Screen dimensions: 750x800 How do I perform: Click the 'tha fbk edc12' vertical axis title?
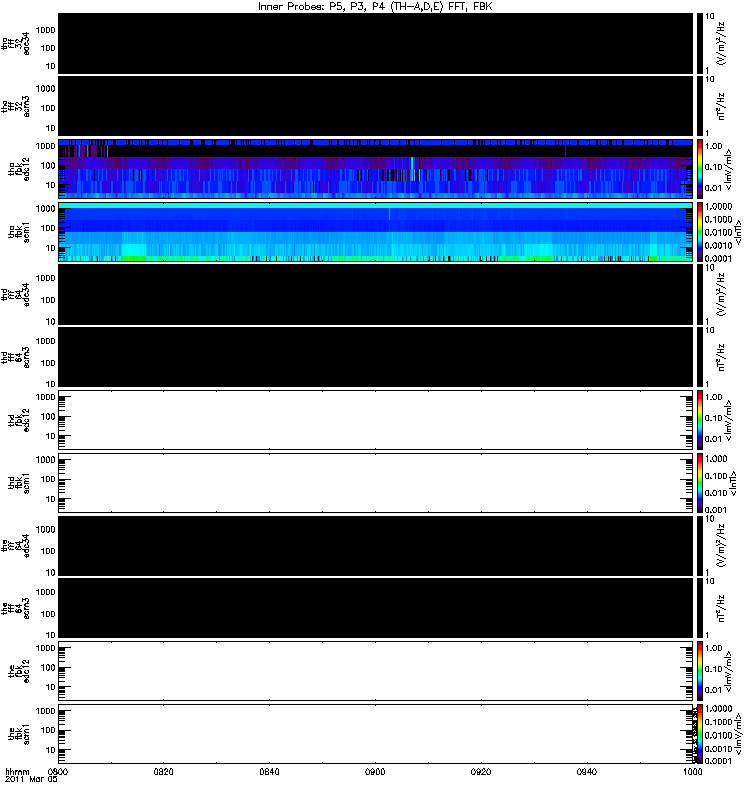[19, 169]
